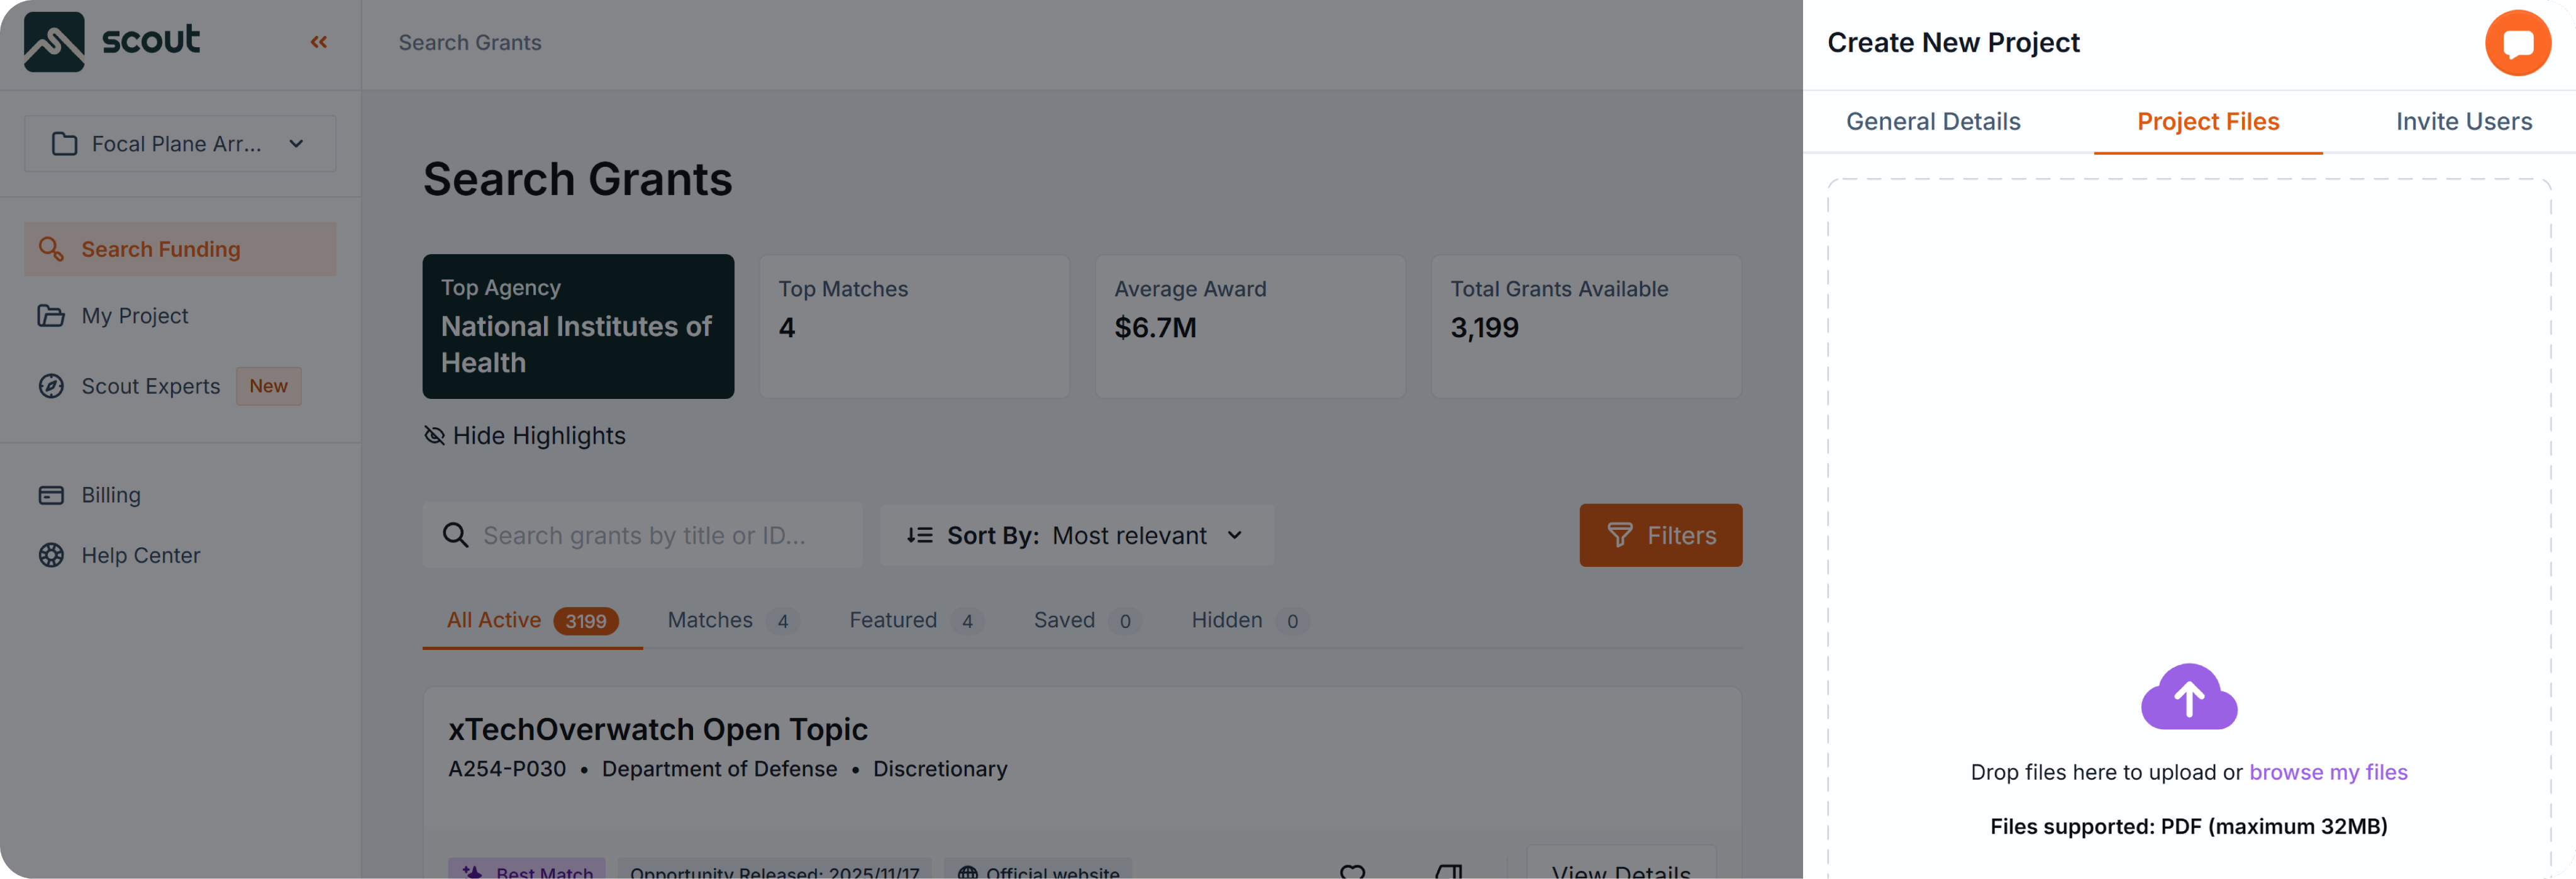Click the Scout mountain logo icon

[x=54, y=42]
